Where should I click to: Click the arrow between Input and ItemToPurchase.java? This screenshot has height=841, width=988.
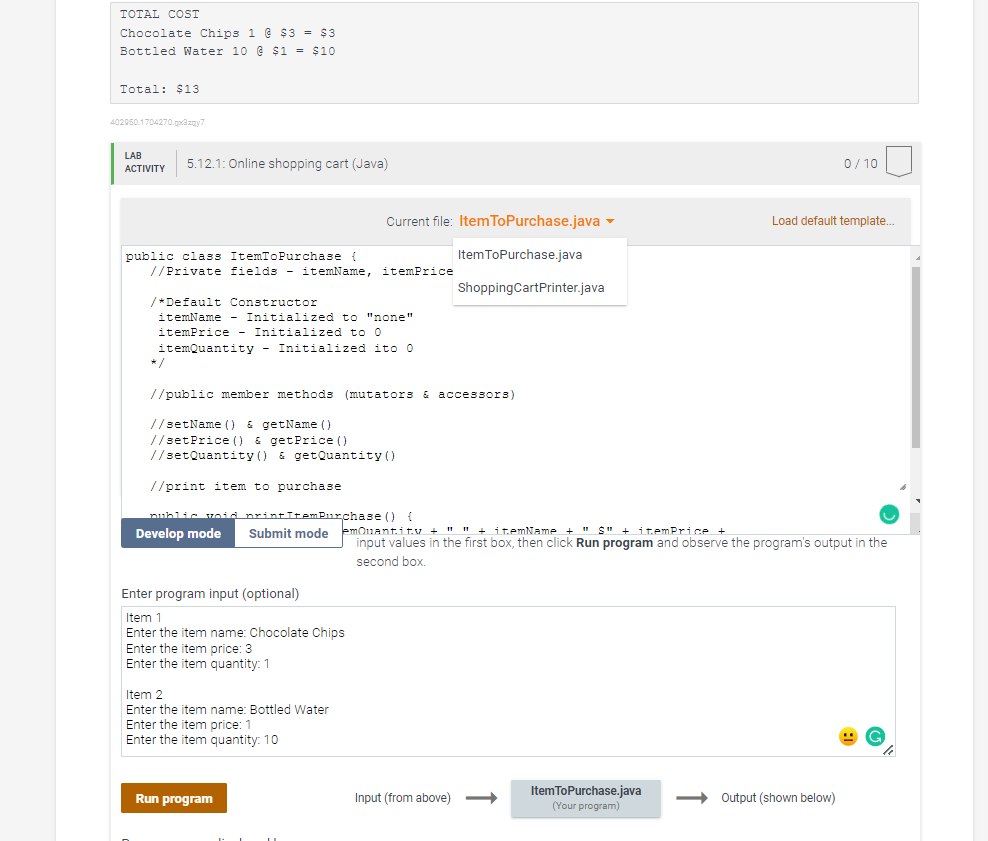(x=480, y=797)
